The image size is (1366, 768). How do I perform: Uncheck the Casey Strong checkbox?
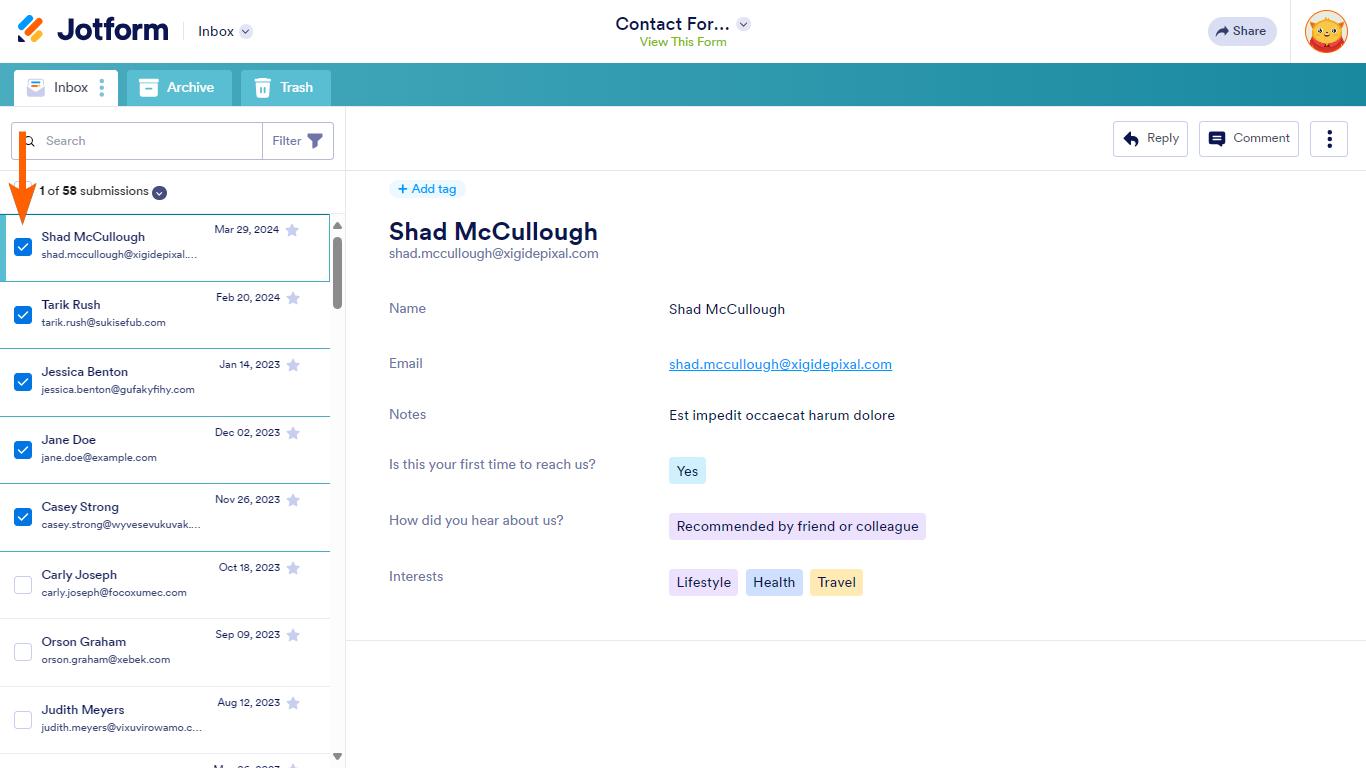(x=23, y=517)
